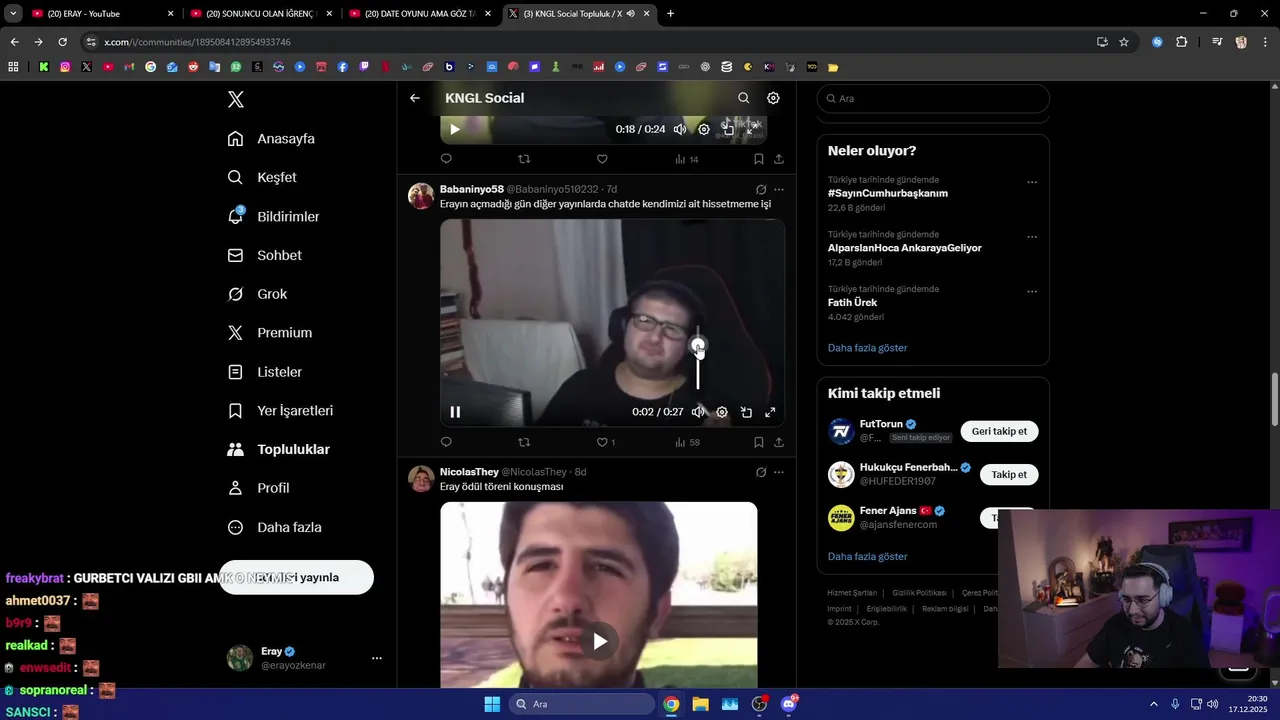The width and height of the screenshot is (1280, 720).
Task: Open options for Fatih Ürek trend
Action: tap(1032, 292)
